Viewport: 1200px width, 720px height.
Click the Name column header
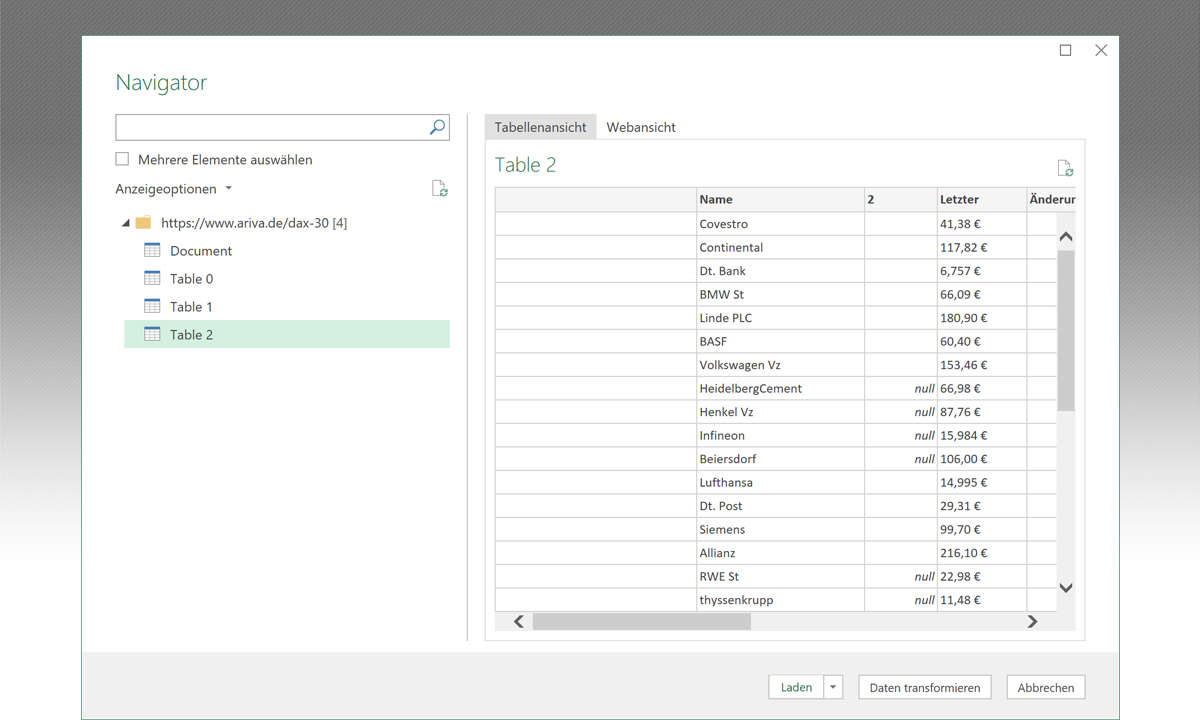780,199
